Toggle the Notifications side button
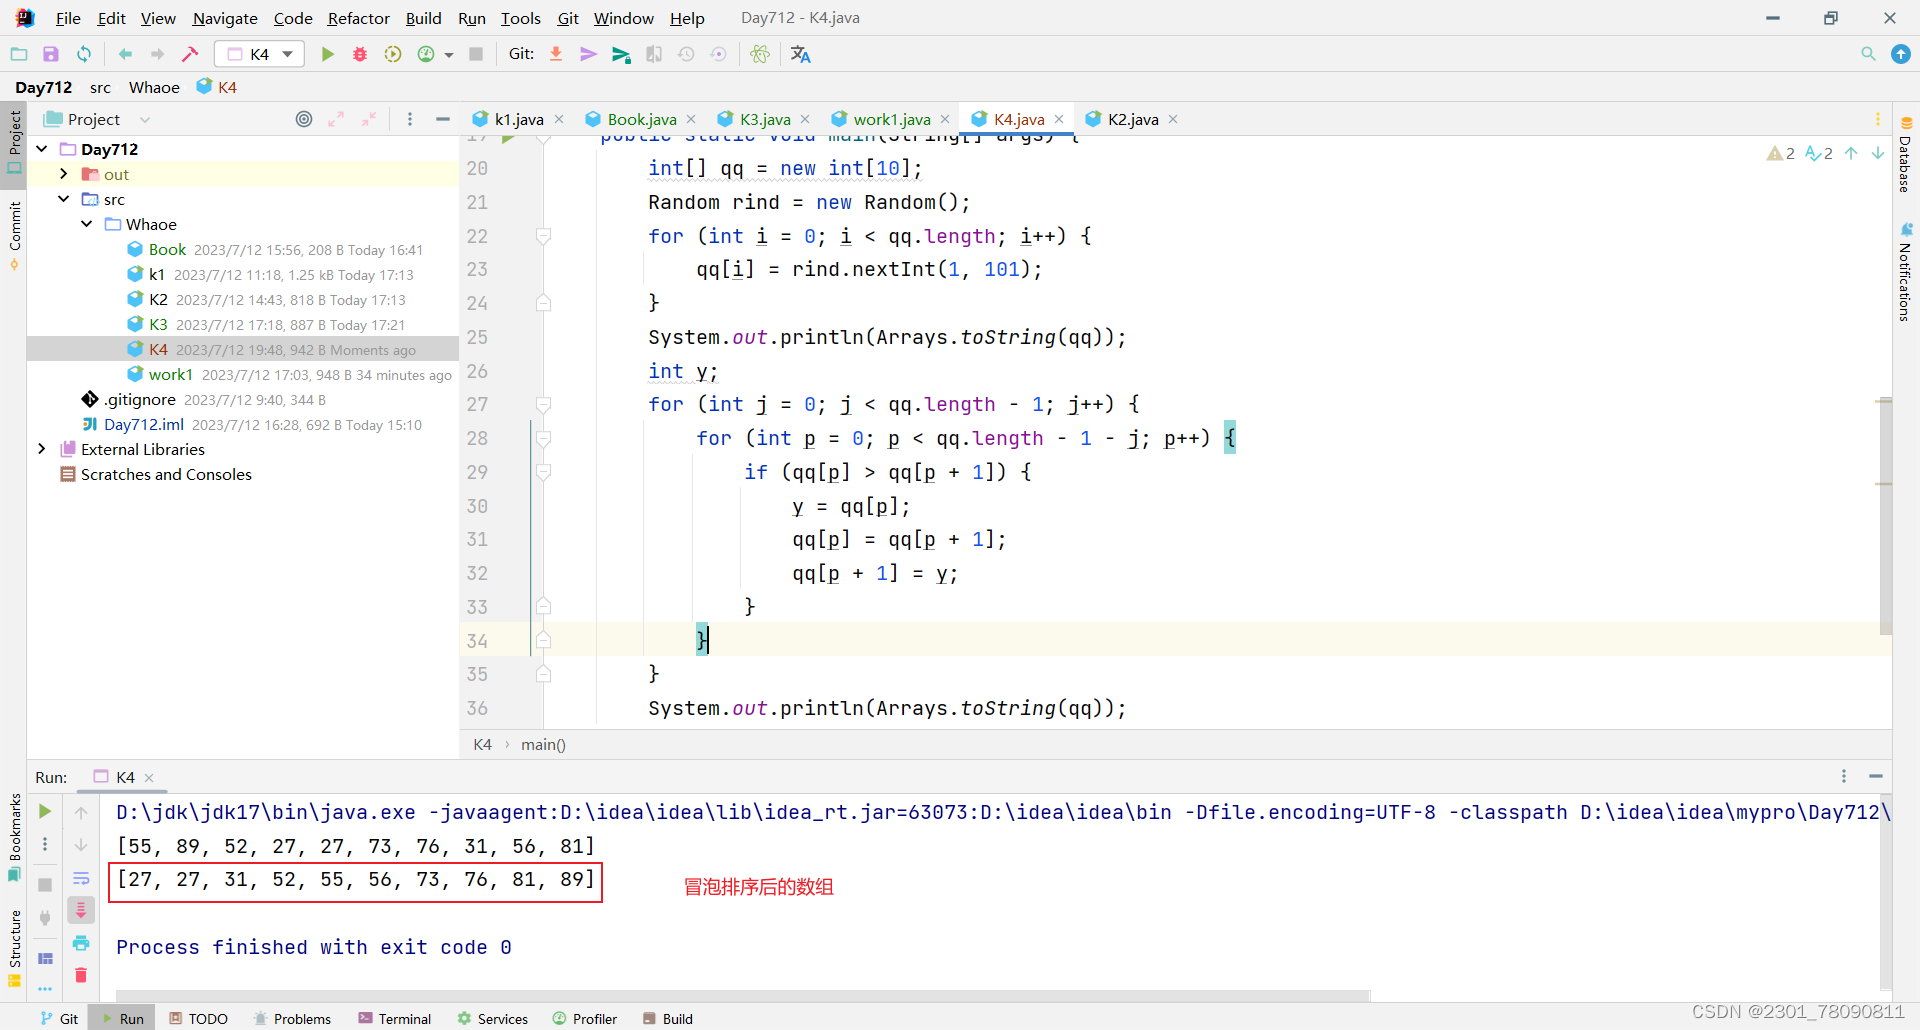The image size is (1920, 1030). click(x=1905, y=272)
